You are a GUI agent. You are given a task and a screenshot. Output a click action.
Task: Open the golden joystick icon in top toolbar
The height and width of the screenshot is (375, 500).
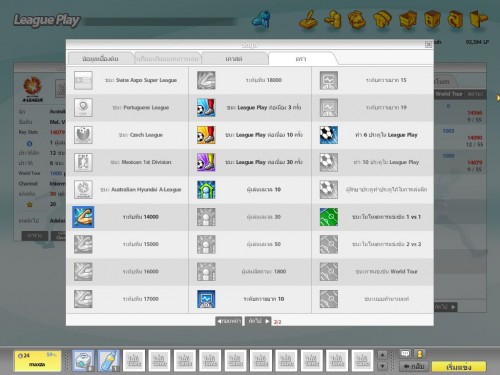pyautogui.click(x=308, y=20)
